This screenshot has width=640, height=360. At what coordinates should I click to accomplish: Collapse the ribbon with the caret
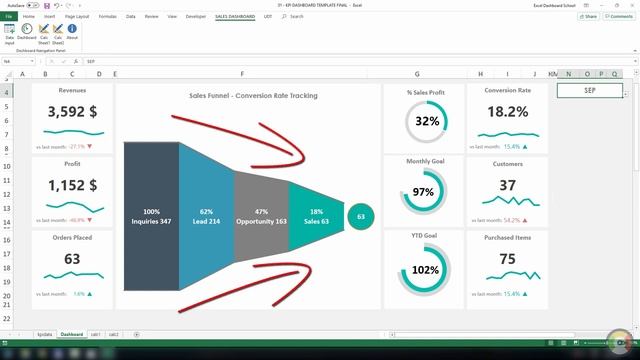tap(635, 51)
